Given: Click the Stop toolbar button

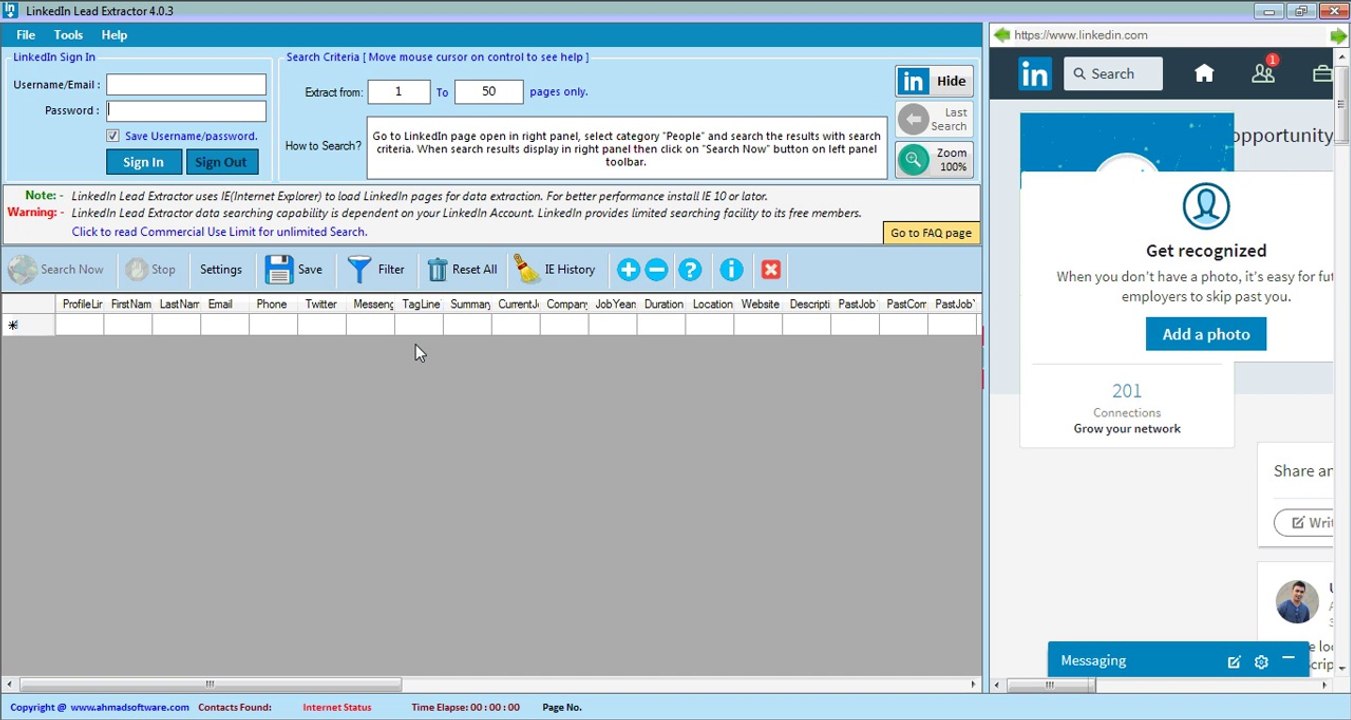Looking at the screenshot, I should (150, 269).
